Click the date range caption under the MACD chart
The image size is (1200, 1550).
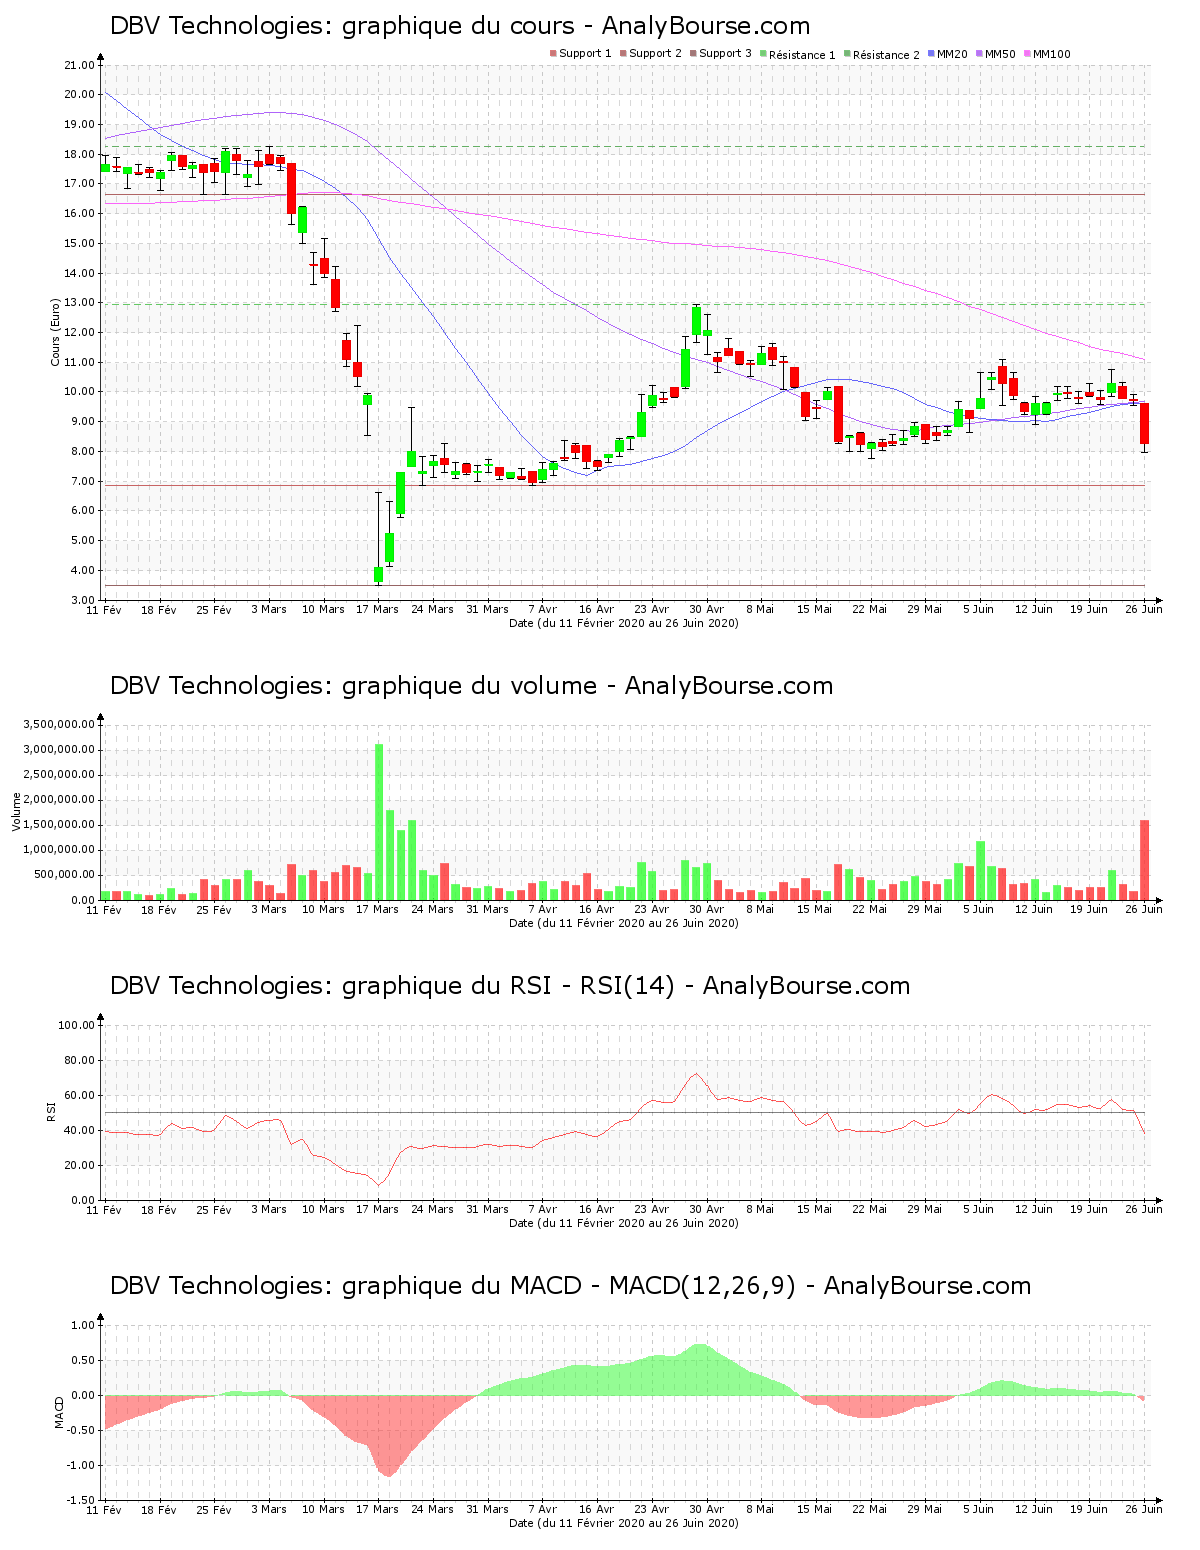click(x=624, y=1523)
